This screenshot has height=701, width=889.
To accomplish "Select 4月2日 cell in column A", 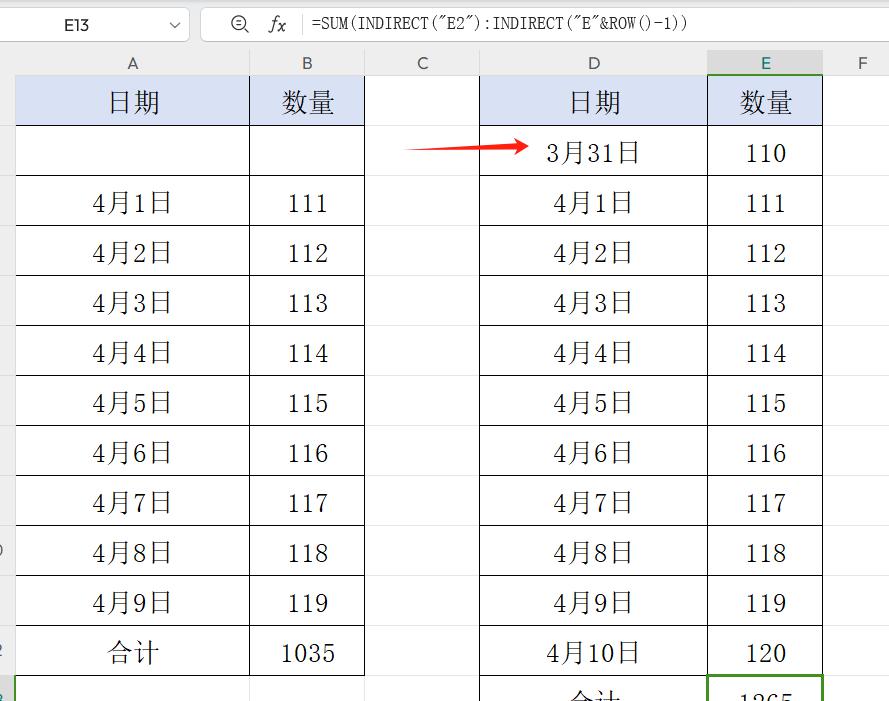I will 133,251.
